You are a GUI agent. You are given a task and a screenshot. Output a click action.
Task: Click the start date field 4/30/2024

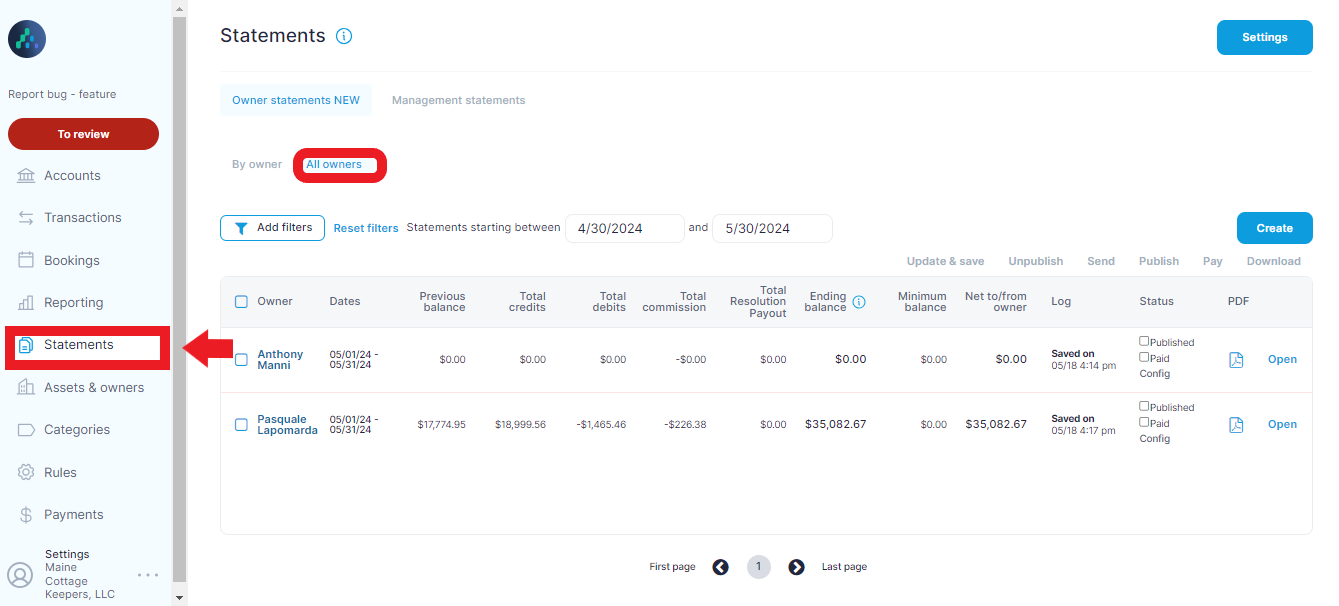tap(625, 228)
